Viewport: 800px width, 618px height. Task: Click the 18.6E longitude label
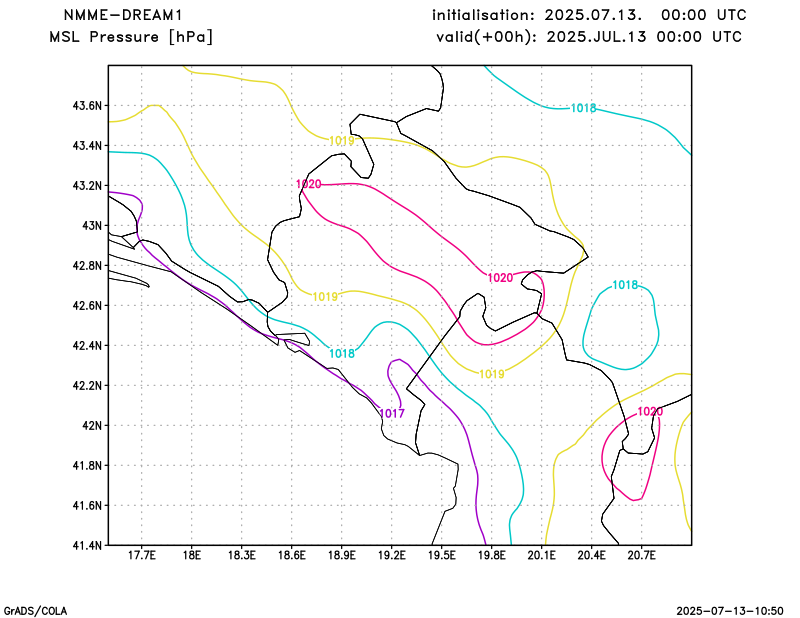pyautogui.click(x=291, y=555)
